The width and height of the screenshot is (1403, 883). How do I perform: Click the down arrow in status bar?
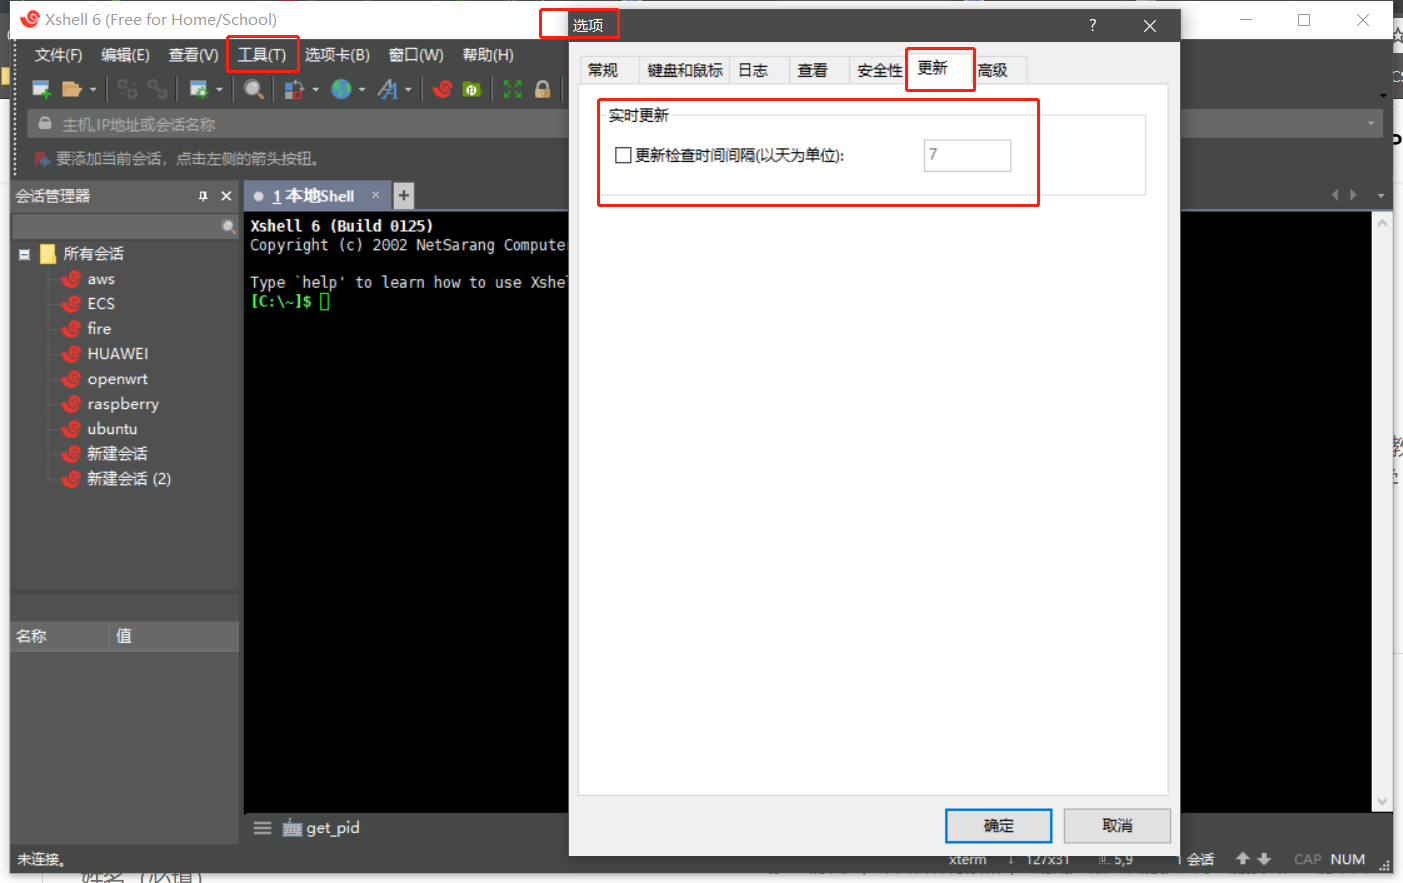click(1264, 859)
